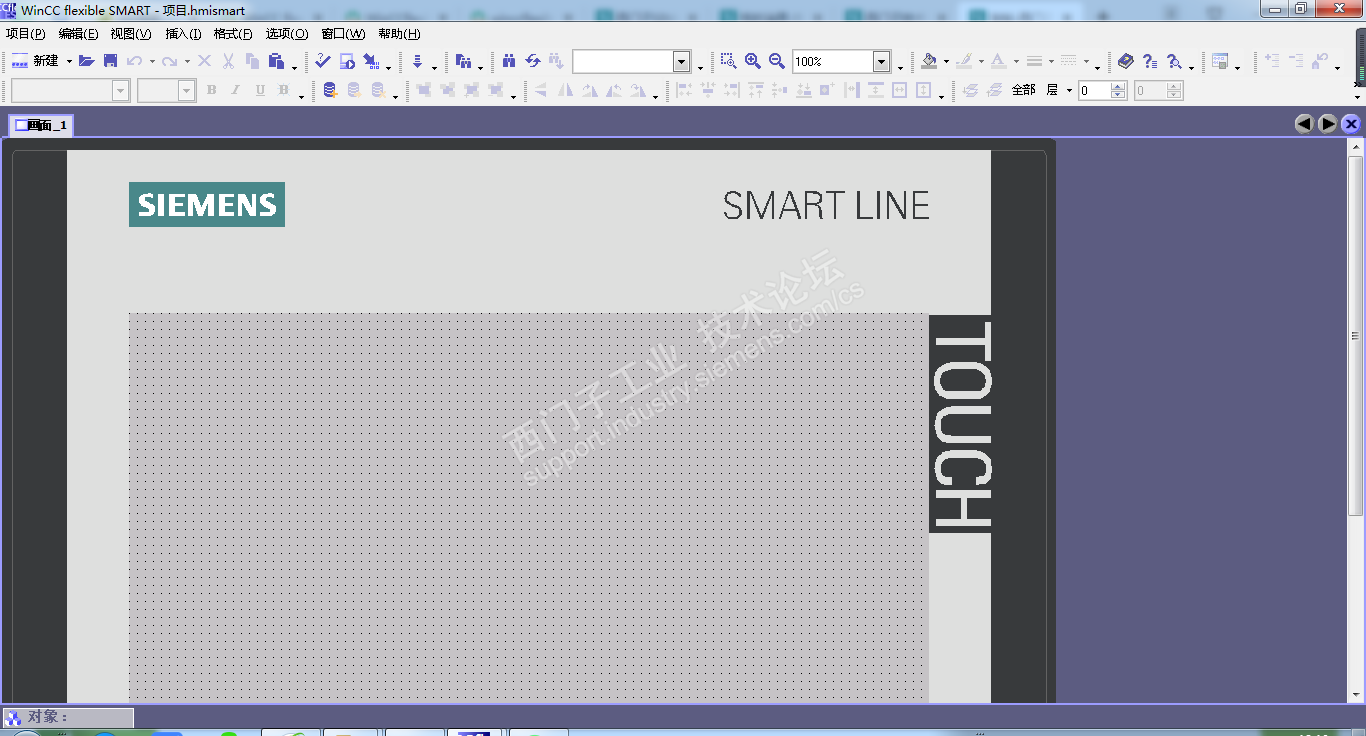The image size is (1366, 736).
Task: Increase the active layer number spinner
Action: pyautogui.click(x=1118, y=86)
